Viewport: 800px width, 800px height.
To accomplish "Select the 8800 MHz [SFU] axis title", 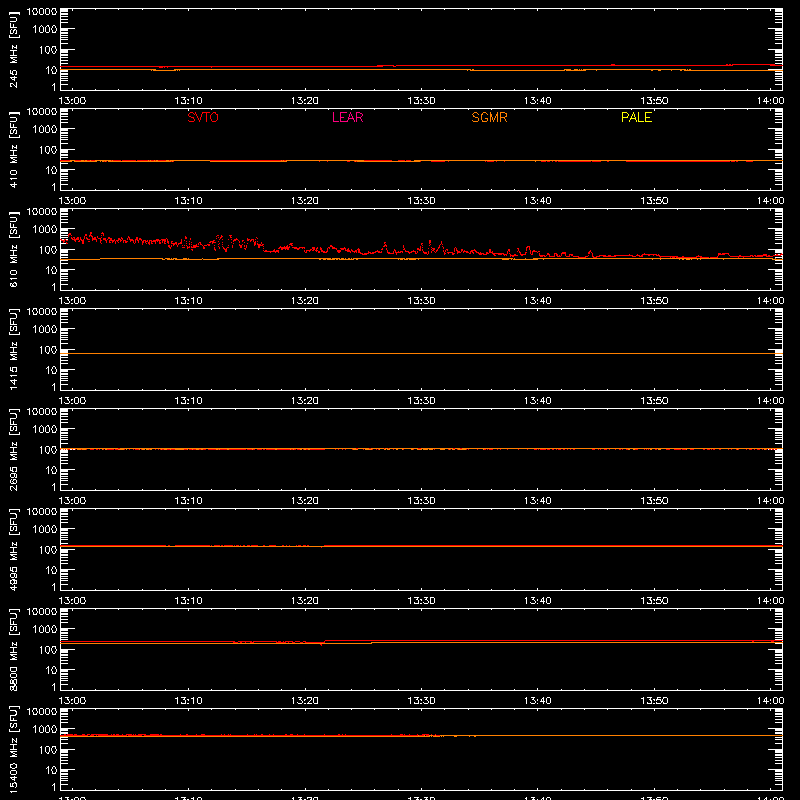I will [13, 649].
